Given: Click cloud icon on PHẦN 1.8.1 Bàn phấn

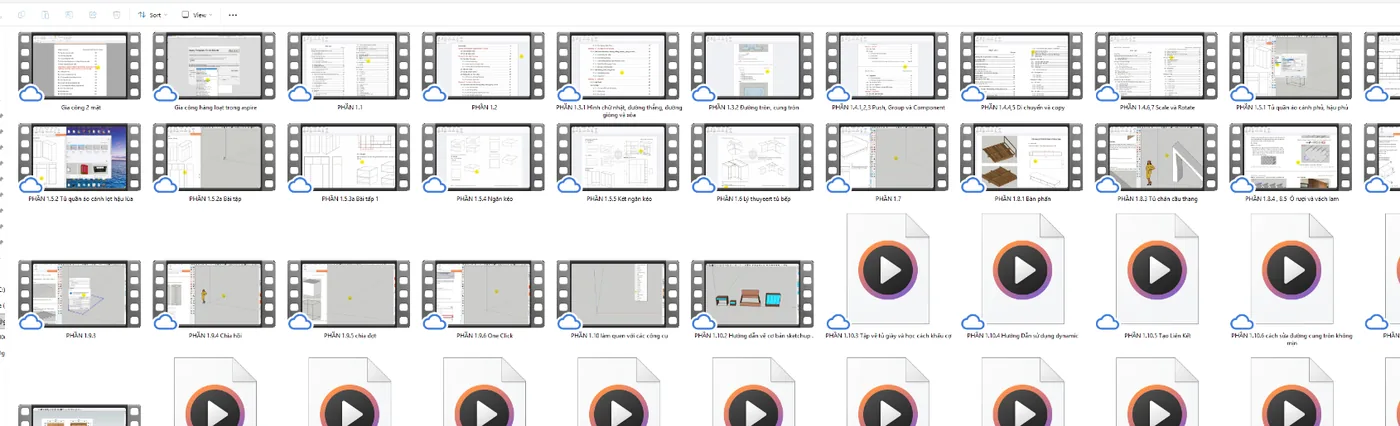Looking at the screenshot, I should click(974, 185).
